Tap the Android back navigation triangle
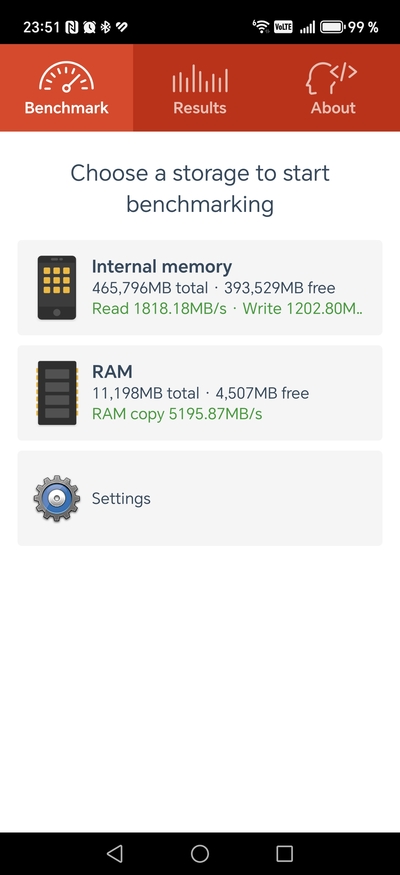Viewport: 400px width, 875px height. pyautogui.click(x=114, y=853)
